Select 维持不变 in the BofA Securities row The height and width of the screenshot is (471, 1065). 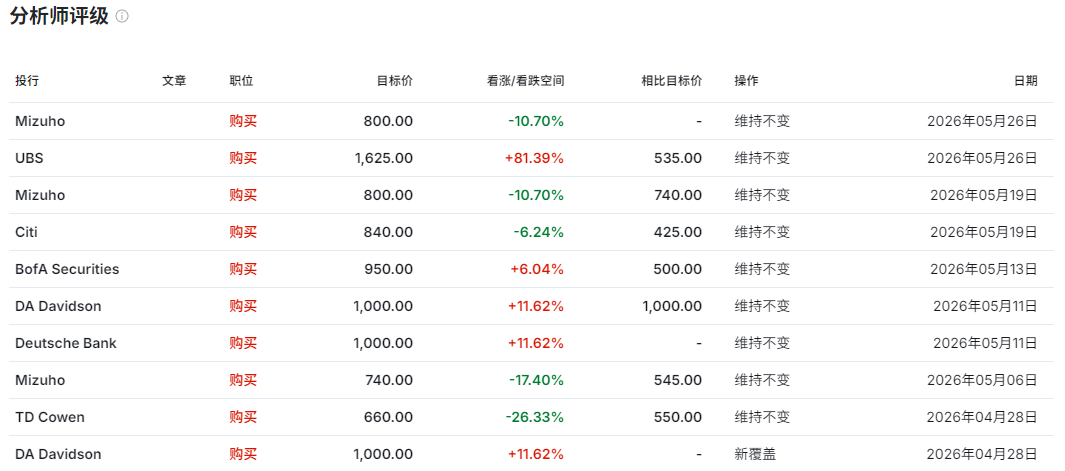click(x=762, y=269)
